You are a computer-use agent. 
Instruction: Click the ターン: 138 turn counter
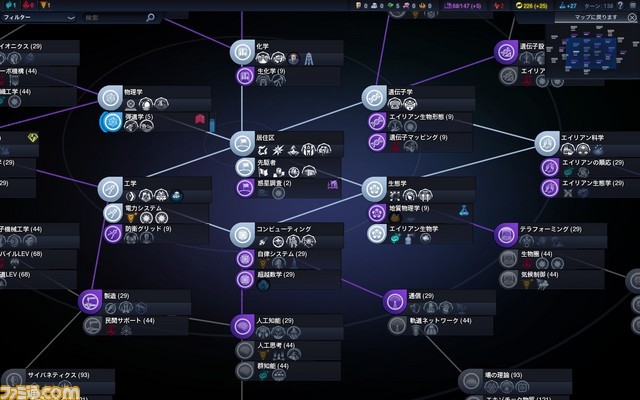point(598,6)
